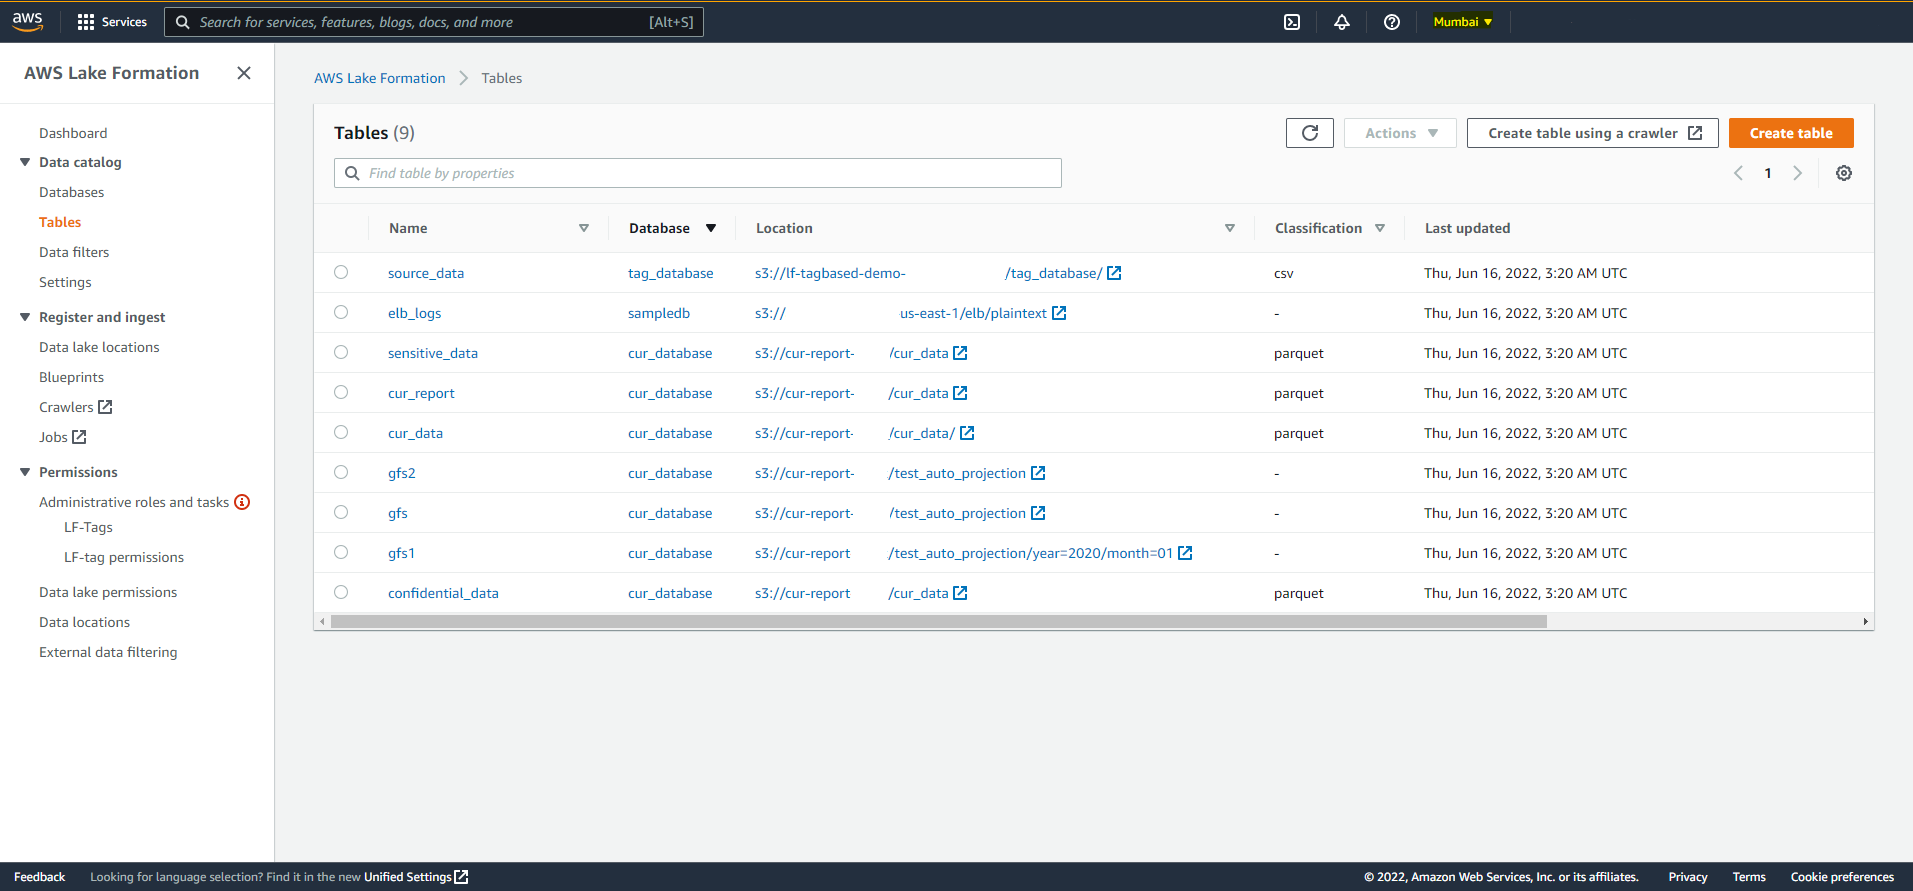Image resolution: width=1913 pixels, height=891 pixels.
Task: Open the sampledb database link
Action: pos(659,313)
